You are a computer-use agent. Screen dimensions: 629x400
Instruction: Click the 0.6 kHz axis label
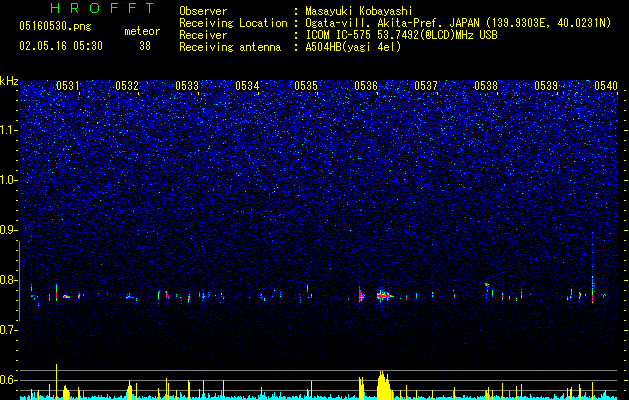(9, 380)
